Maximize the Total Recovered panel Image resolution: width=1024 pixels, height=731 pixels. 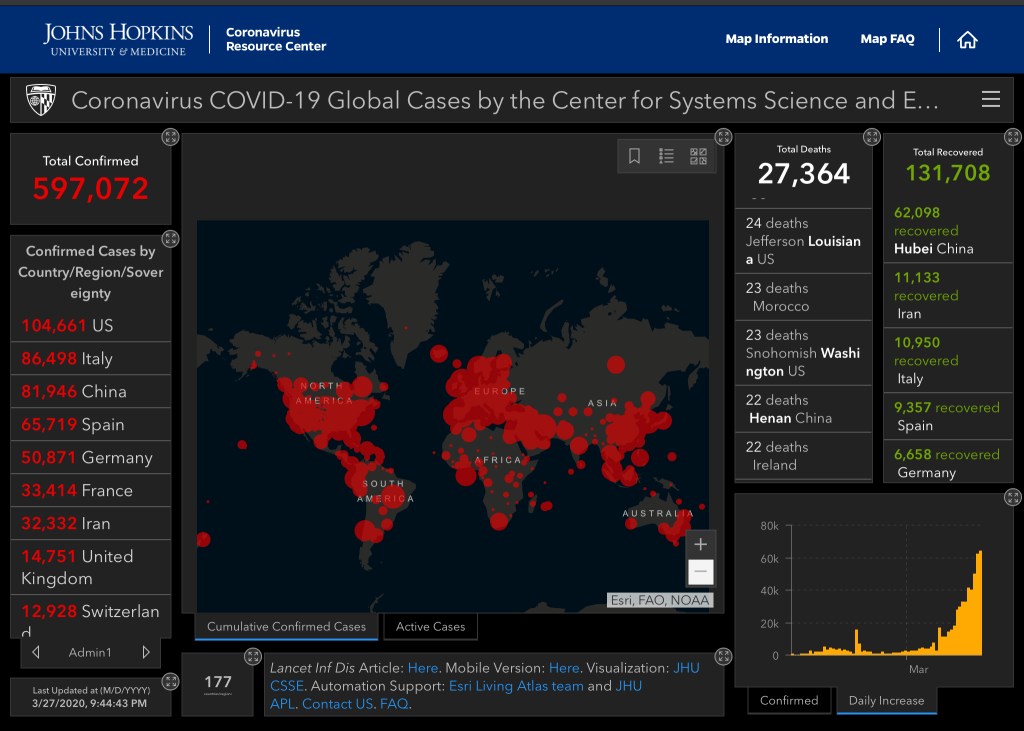pos(1012,136)
